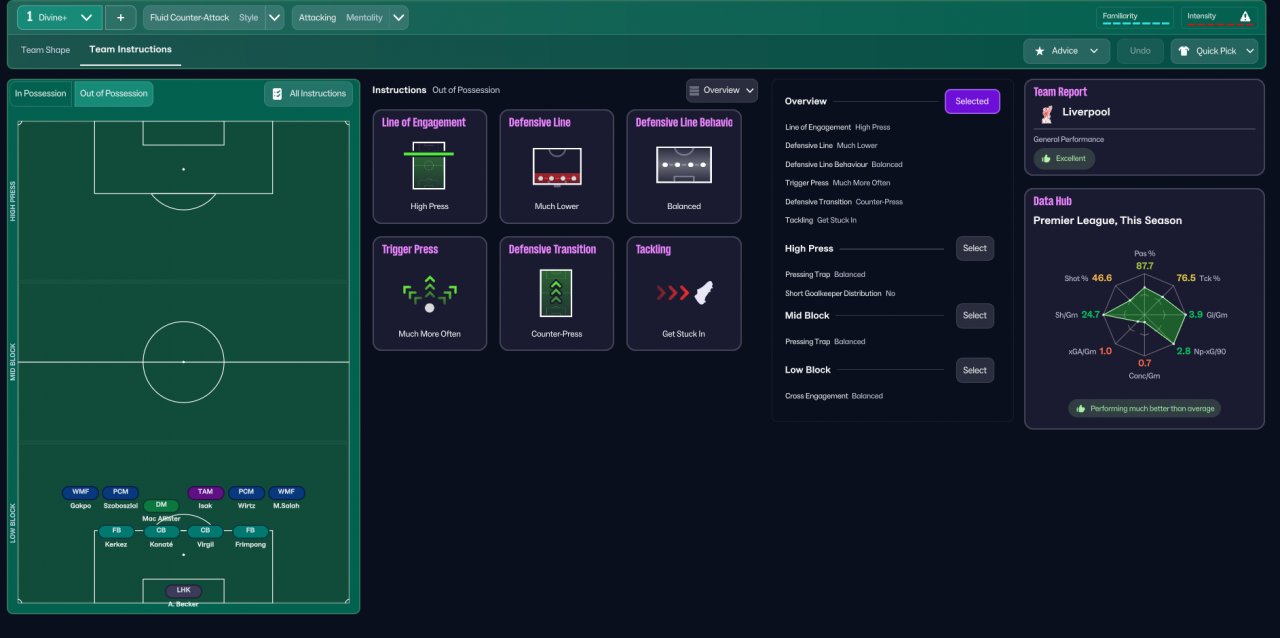
Task: Click the Undo button
Action: pyautogui.click(x=1140, y=51)
